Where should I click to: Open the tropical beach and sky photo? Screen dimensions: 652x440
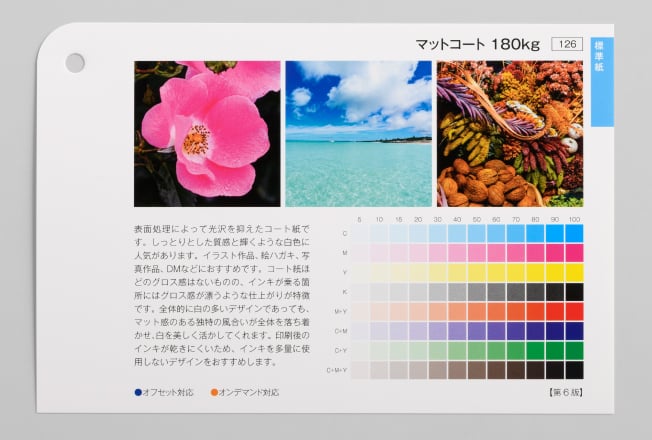pyautogui.click(x=358, y=133)
